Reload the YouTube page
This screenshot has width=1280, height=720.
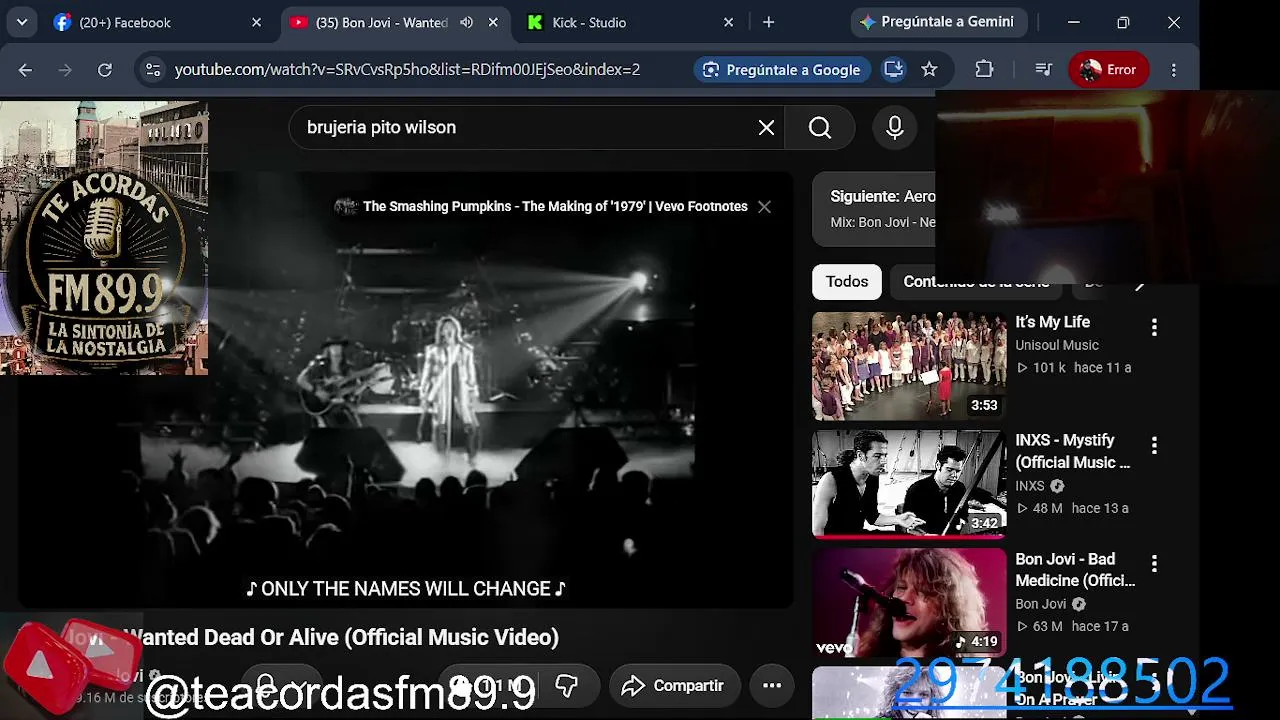click(105, 70)
